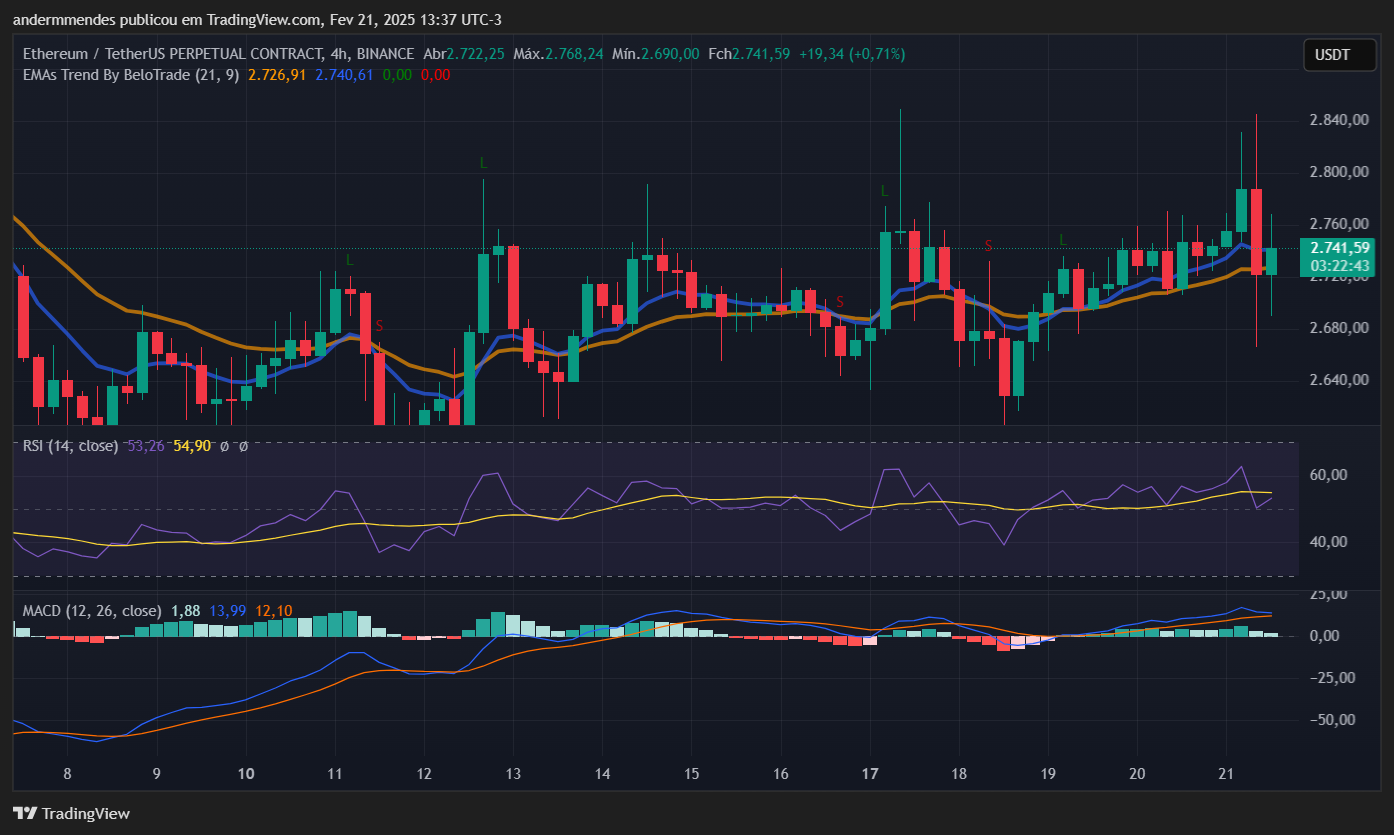Click the 0,00 level on the MACD axis

pos(1325,636)
